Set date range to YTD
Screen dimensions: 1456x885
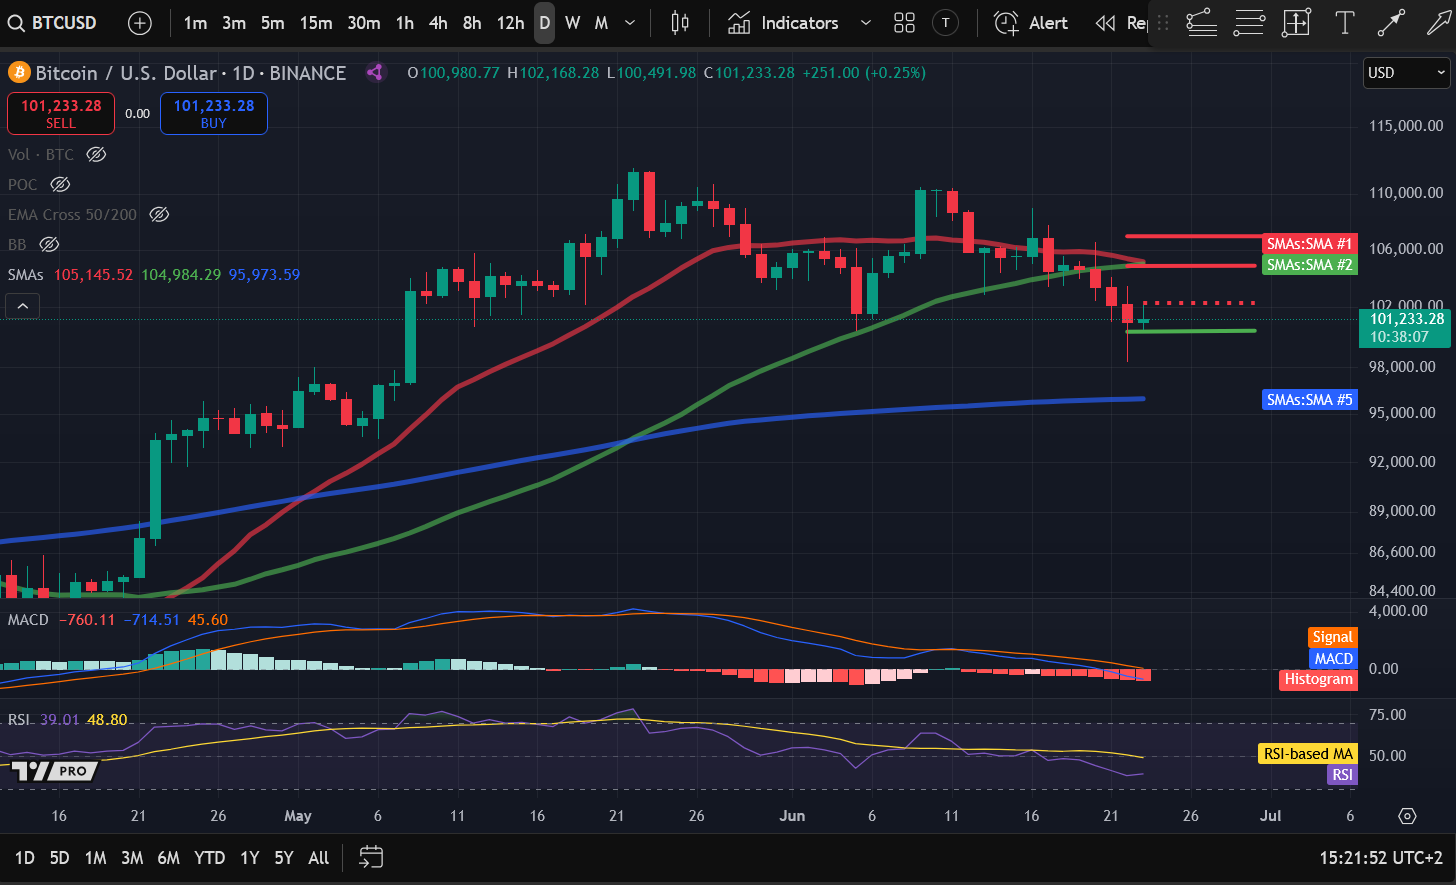[x=209, y=857]
